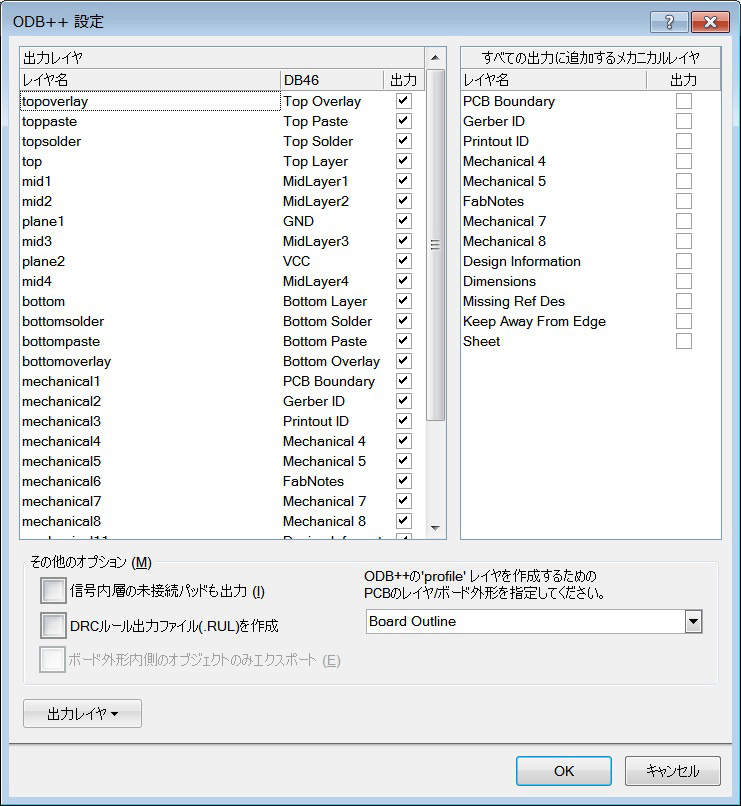Click scroll up arrow of layer list
Image resolution: width=741 pixels, height=806 pixels.
point(435,58)
